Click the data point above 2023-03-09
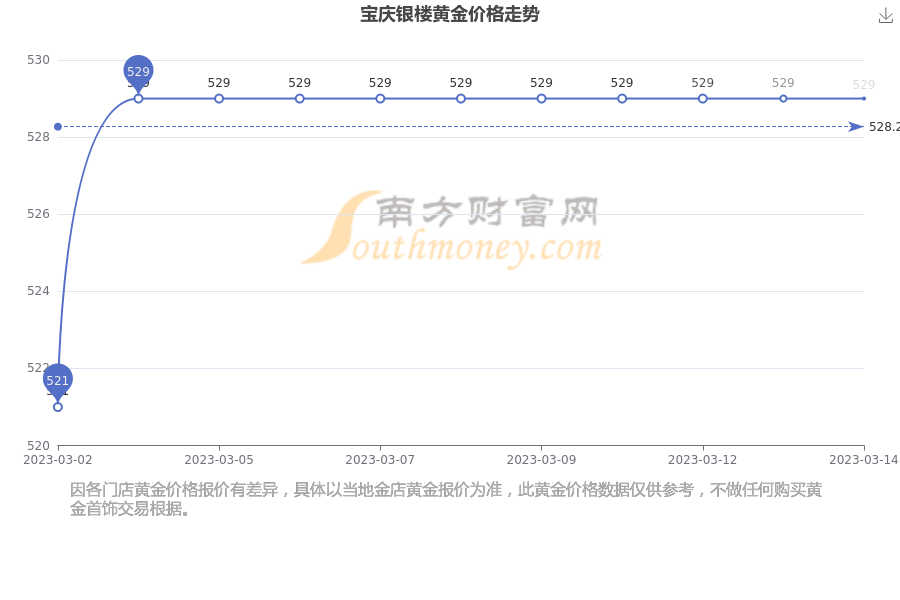The height and width of the screenshot is (600, 900). pos(541,99)
